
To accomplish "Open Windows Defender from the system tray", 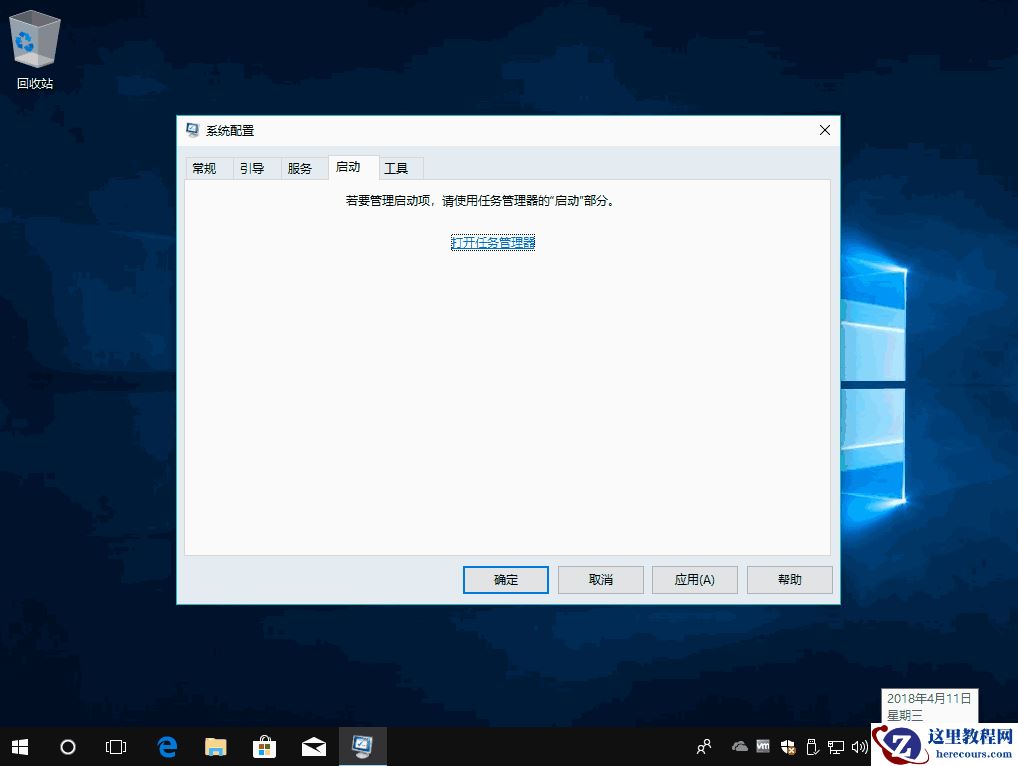I will [x=787, y=747].
